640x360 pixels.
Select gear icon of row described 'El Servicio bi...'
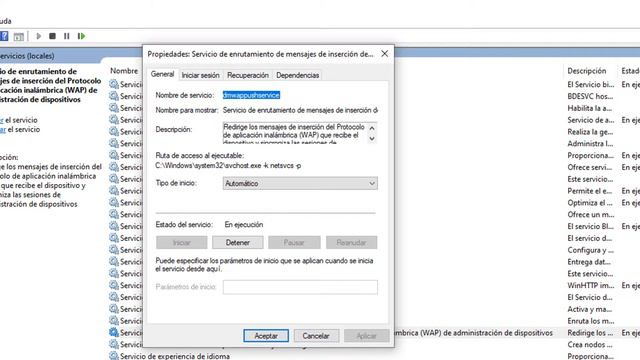[114, 84]
